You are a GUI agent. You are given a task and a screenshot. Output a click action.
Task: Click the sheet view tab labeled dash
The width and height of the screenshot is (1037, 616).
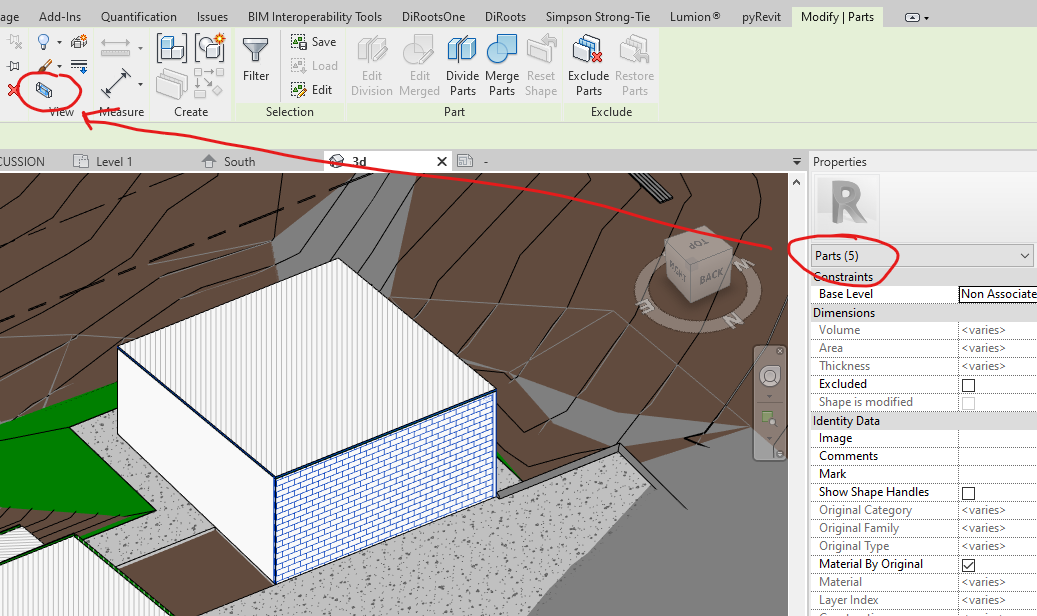(x=474, y=161)
